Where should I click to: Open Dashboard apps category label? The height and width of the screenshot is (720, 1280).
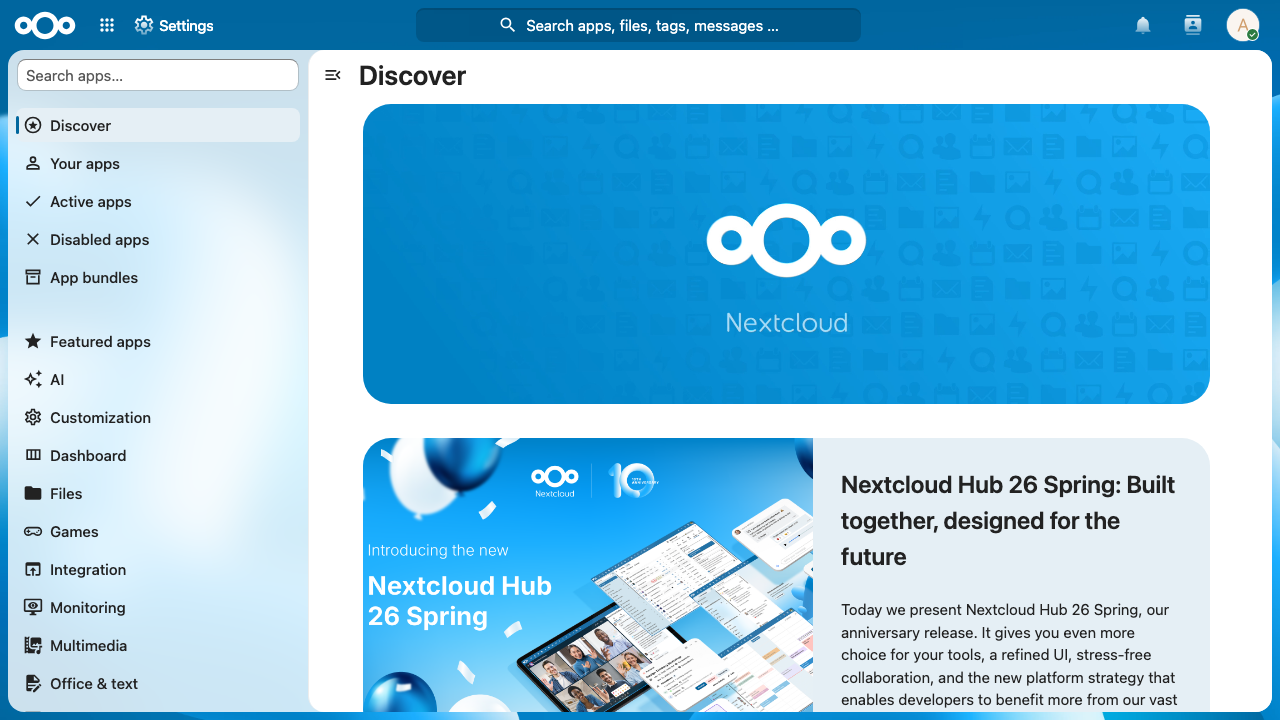click(x=88, y=456)
